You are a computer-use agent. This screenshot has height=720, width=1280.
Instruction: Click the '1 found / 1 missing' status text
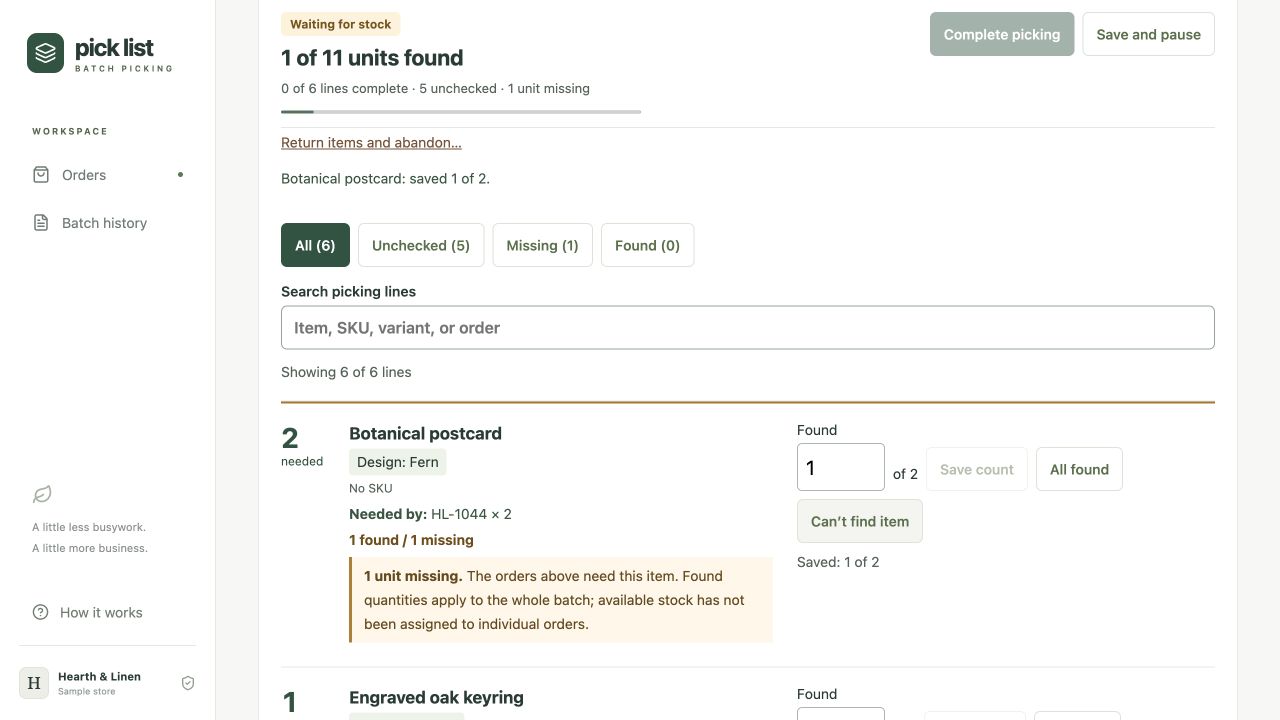point(411,540)
